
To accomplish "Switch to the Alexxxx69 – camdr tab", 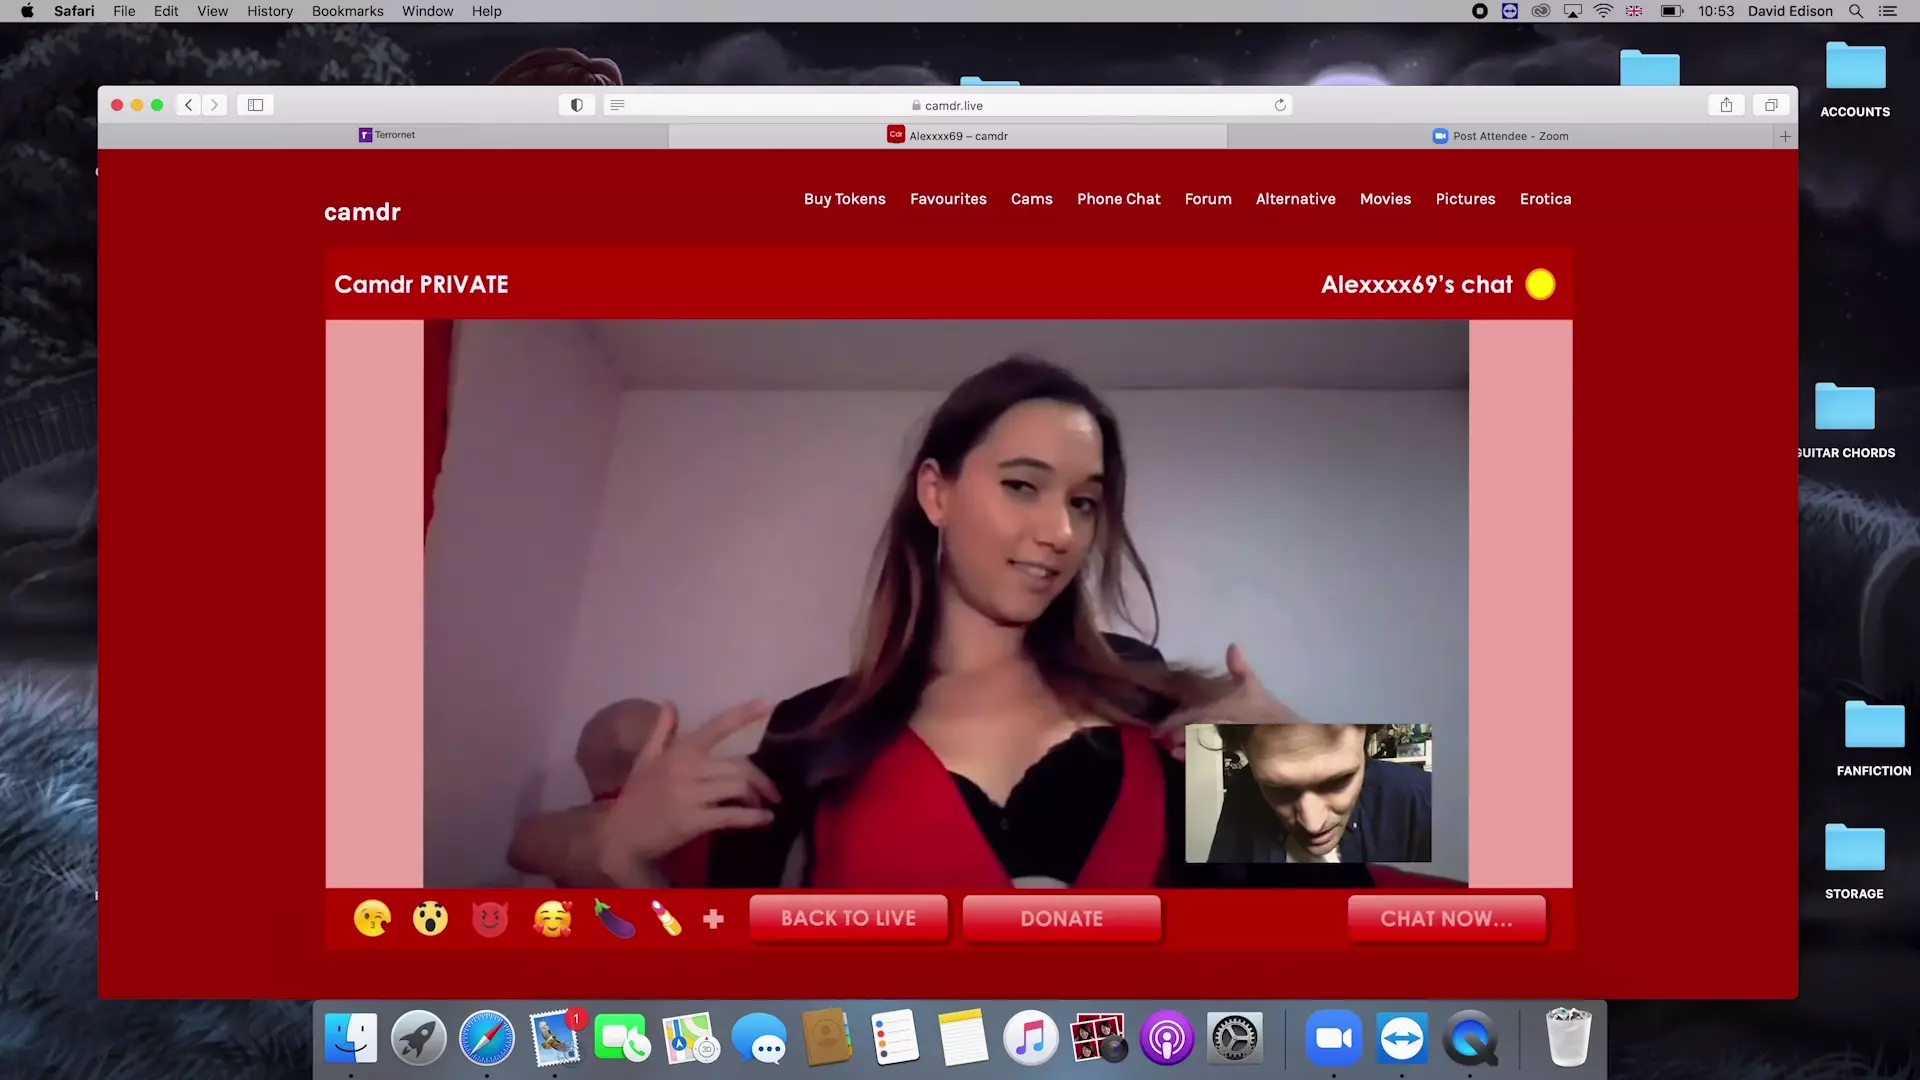I will coord(948,135).
